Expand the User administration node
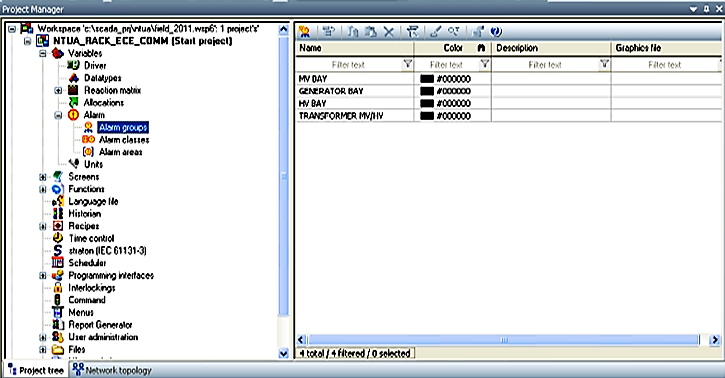Screen dimensions: 725x378 [43, 337]
